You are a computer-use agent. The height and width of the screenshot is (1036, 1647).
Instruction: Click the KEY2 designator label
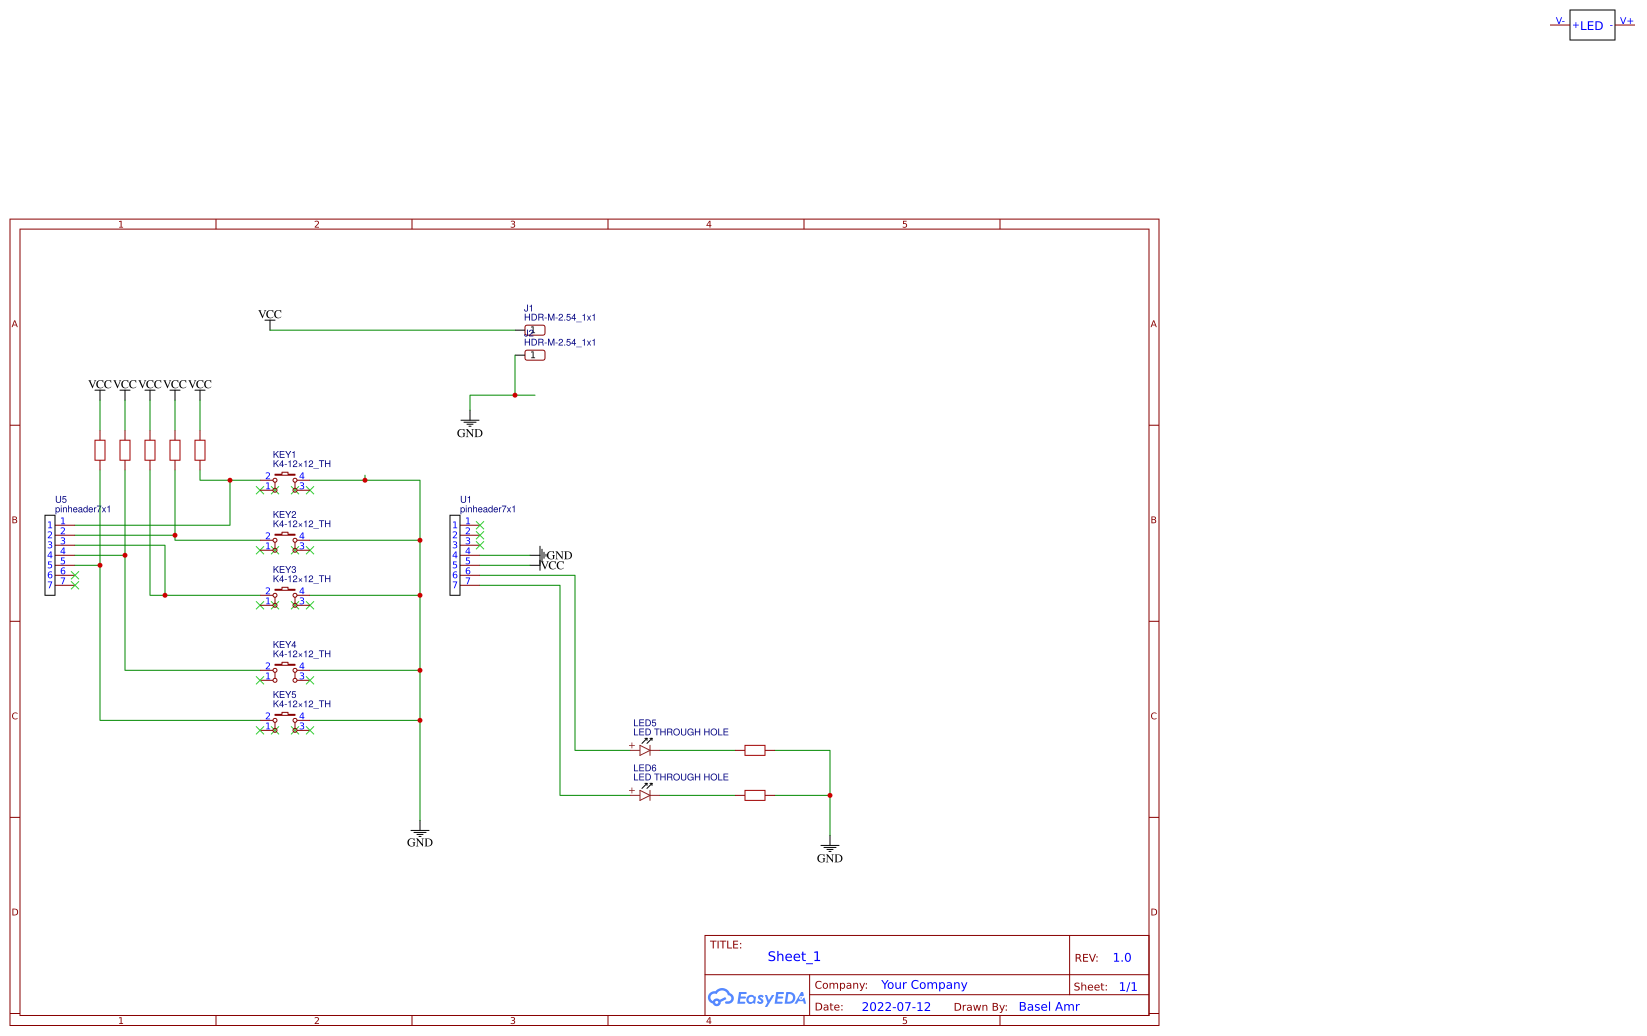[284, 515]
